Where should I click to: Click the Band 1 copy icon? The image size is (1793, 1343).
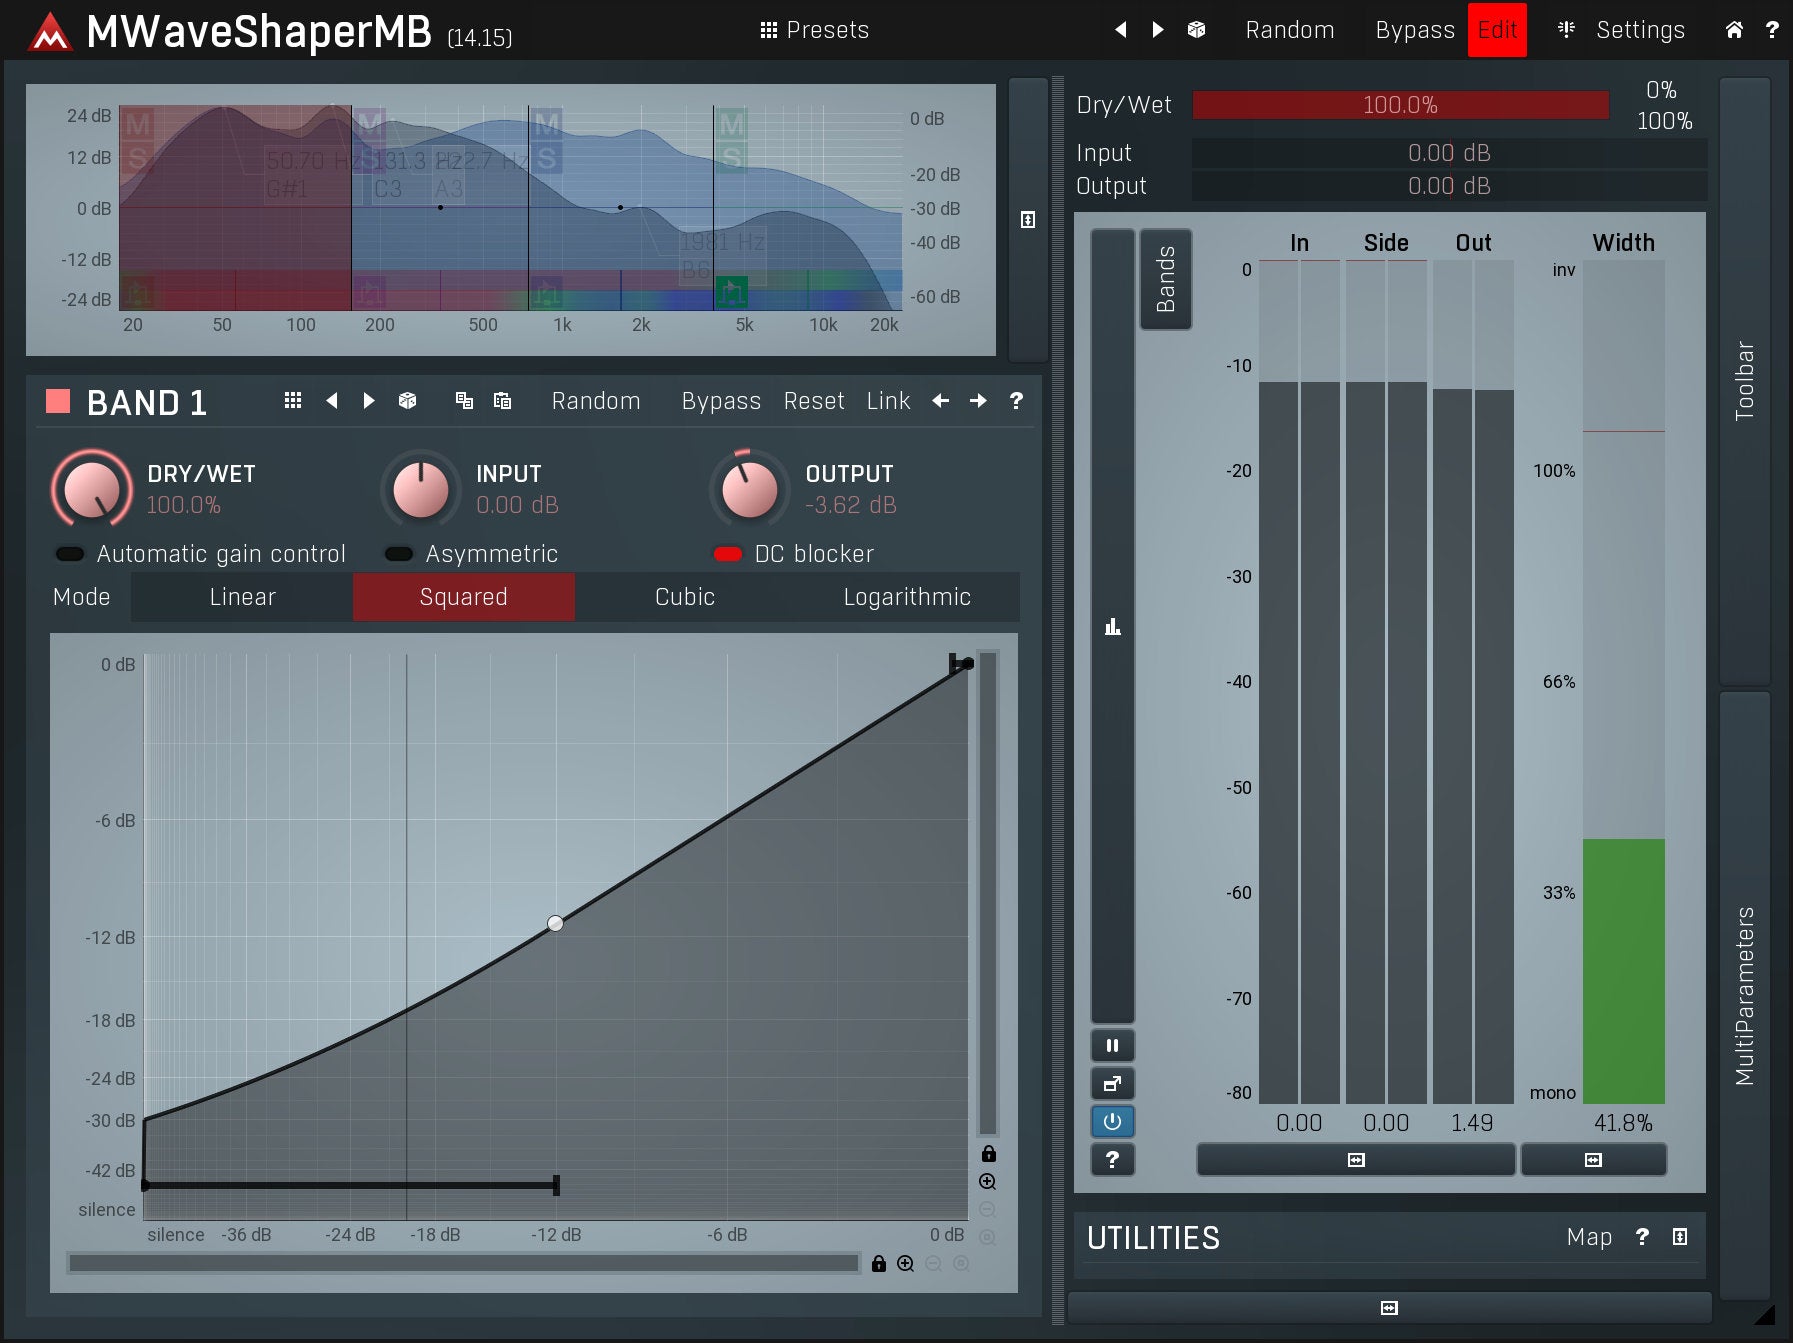464,401
